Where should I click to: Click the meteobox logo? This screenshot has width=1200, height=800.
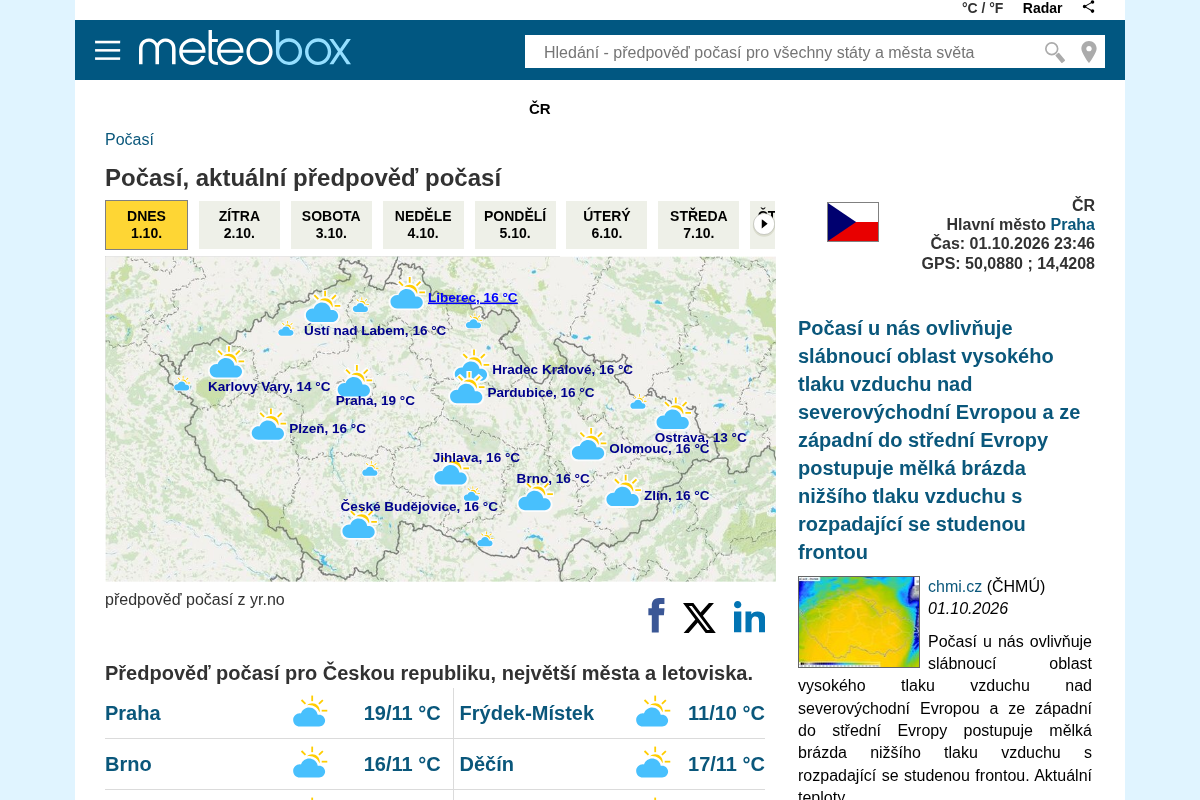pos(245,48)
